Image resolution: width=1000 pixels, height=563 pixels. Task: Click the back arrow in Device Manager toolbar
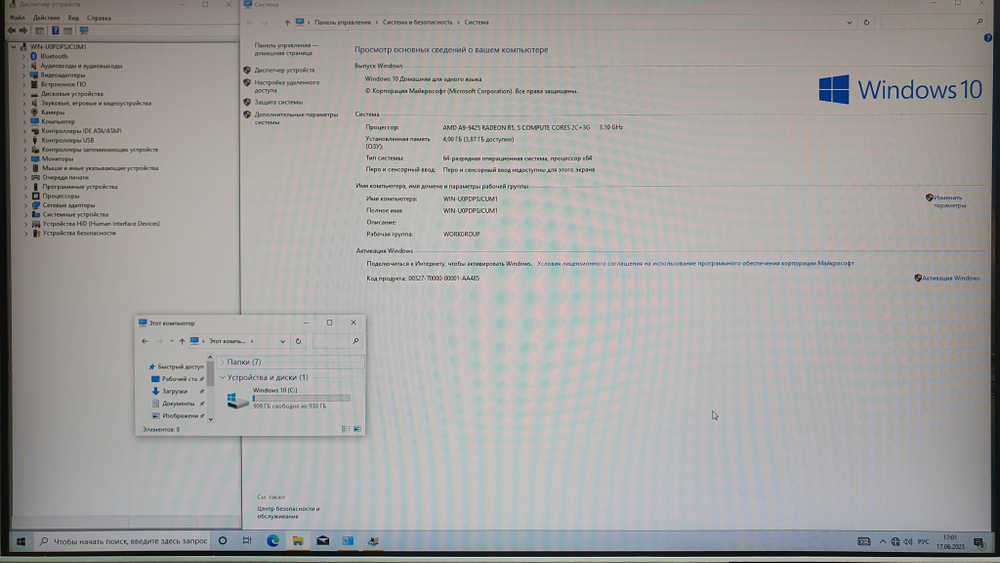[11, 31]
